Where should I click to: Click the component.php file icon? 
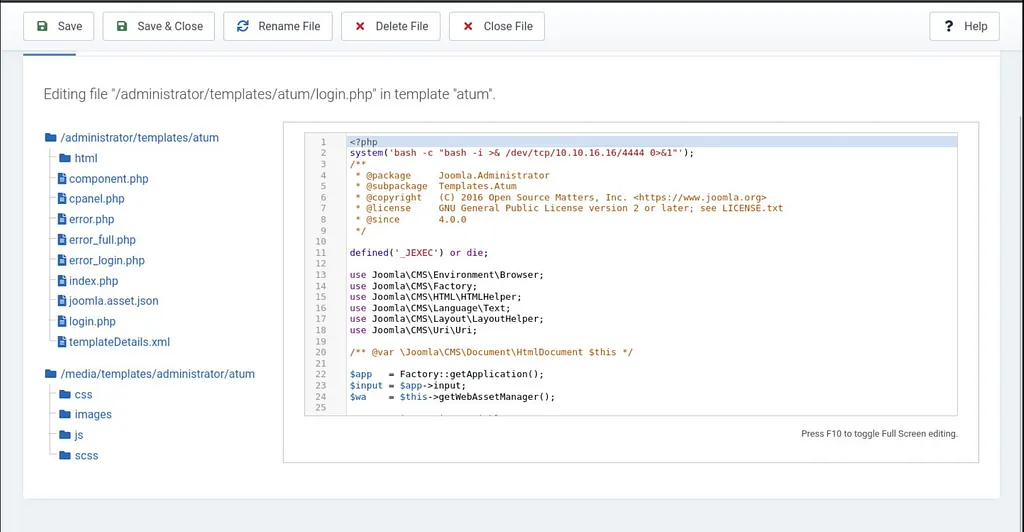coord(62,178)
